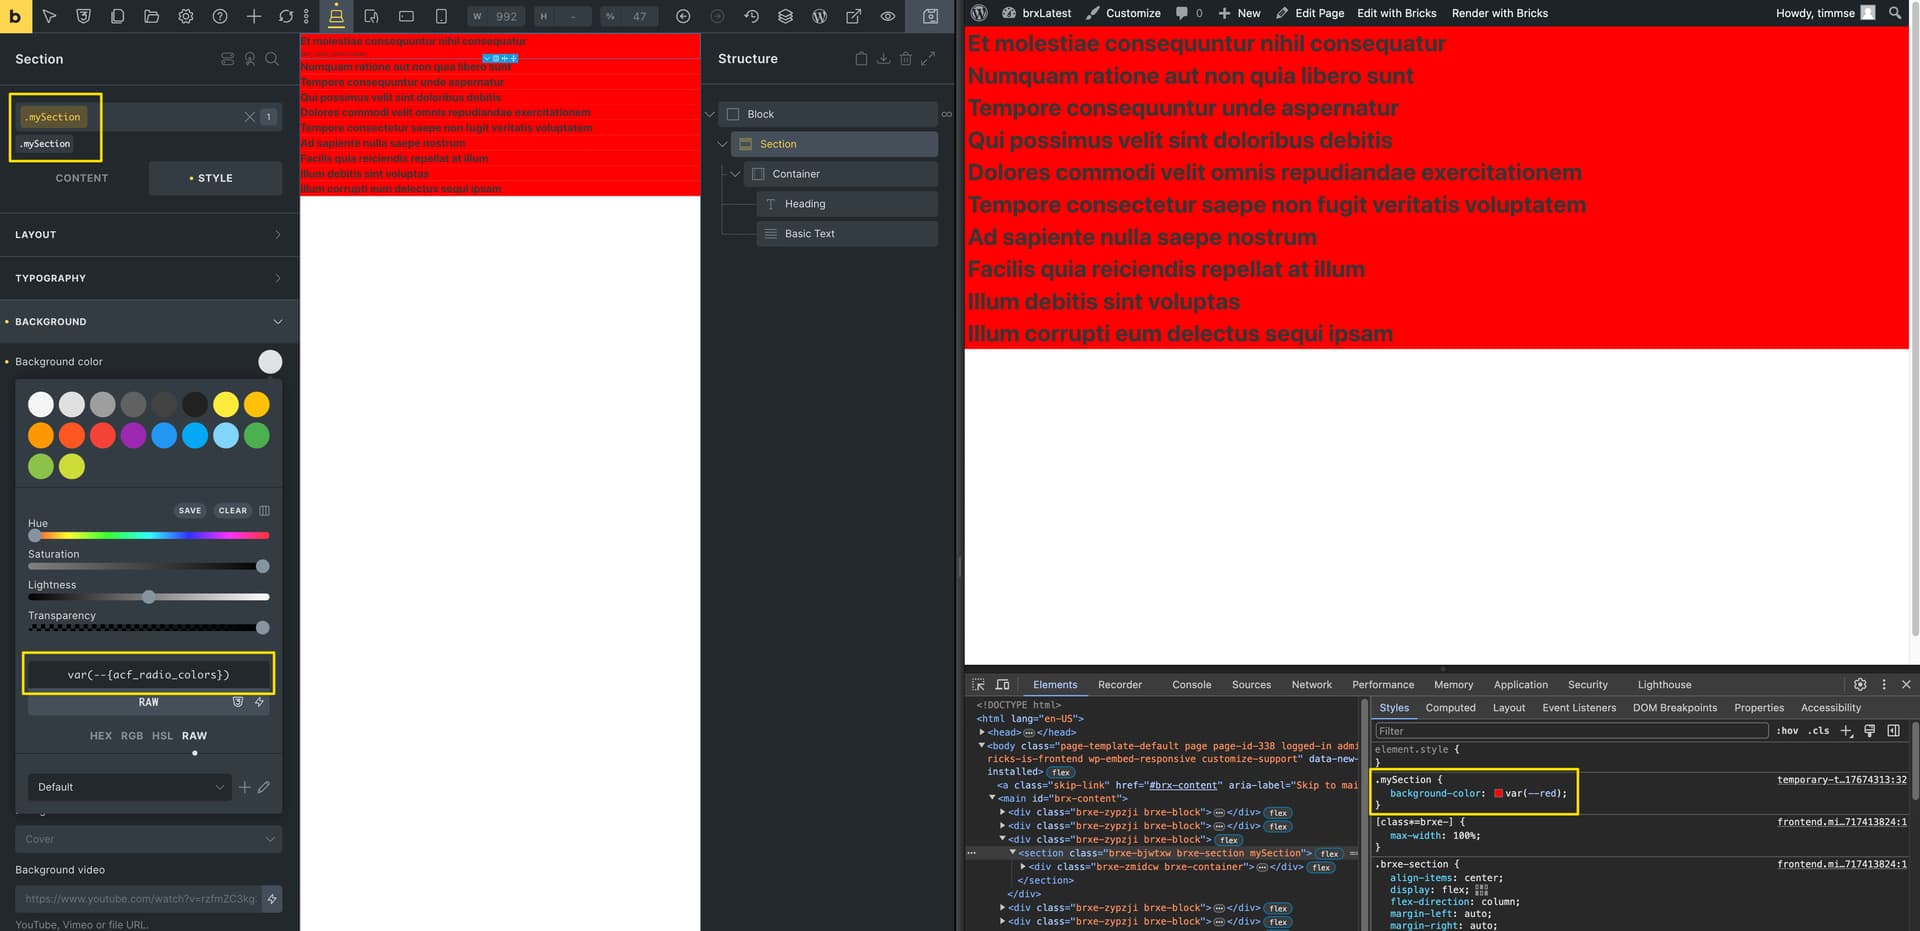Switch to the Computed tab in DevTools
The image size is (1920, 931).
[1451, 708]
